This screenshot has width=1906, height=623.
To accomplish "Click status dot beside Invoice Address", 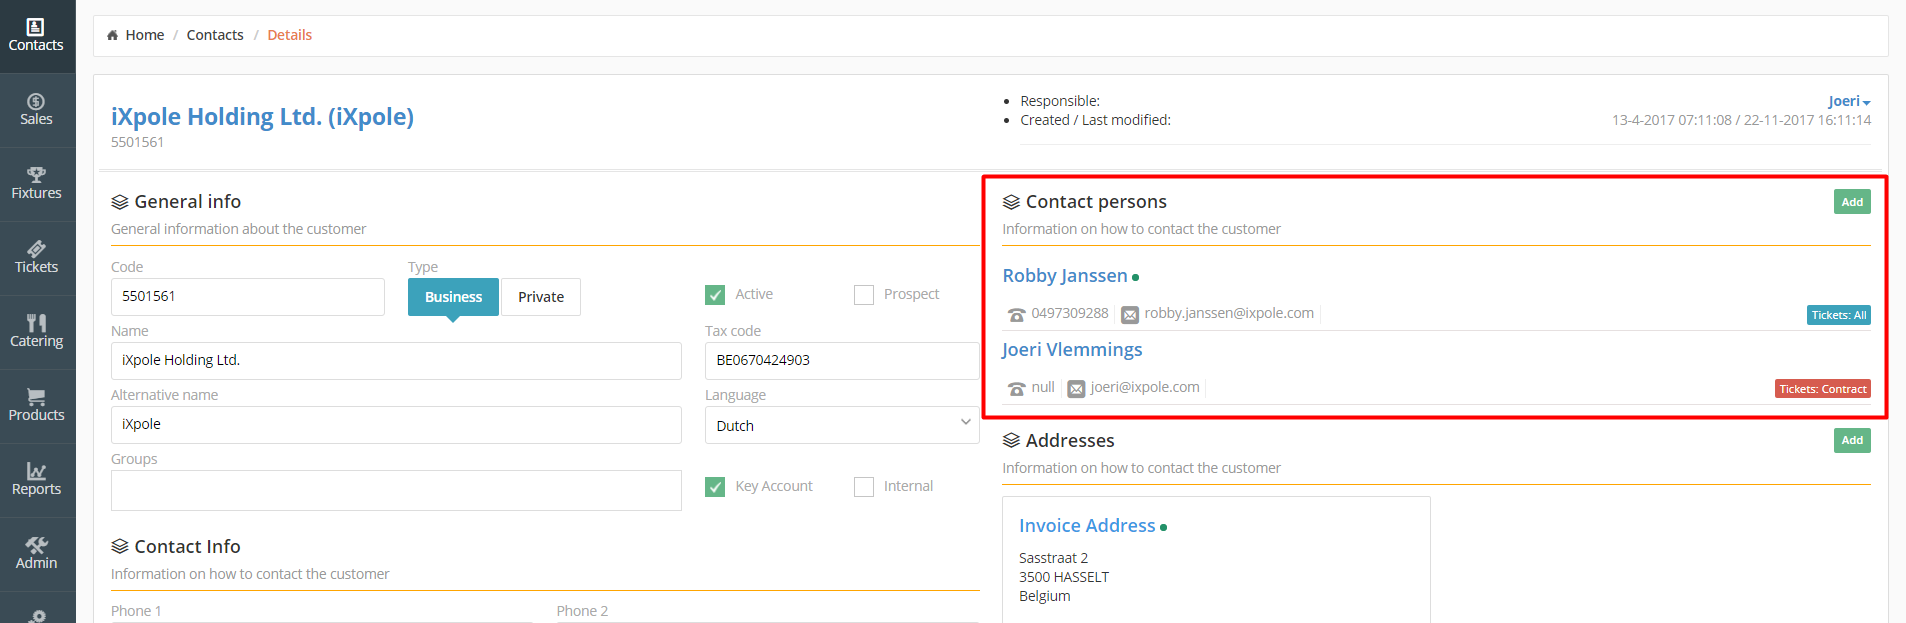I will [x=1164, y=528].
